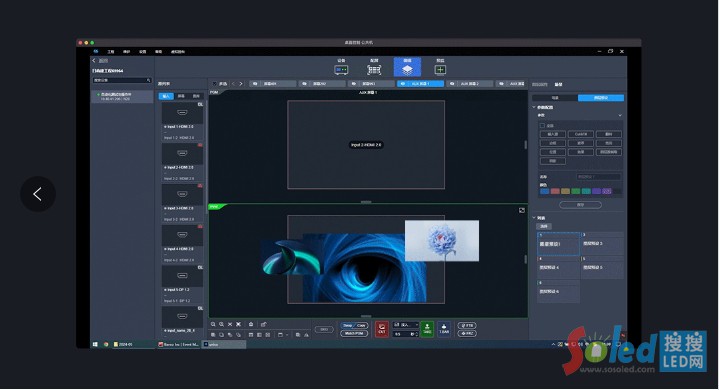
Task: Toggle the select-all checkbox in the preset parameters
Action: click(542, 125)
